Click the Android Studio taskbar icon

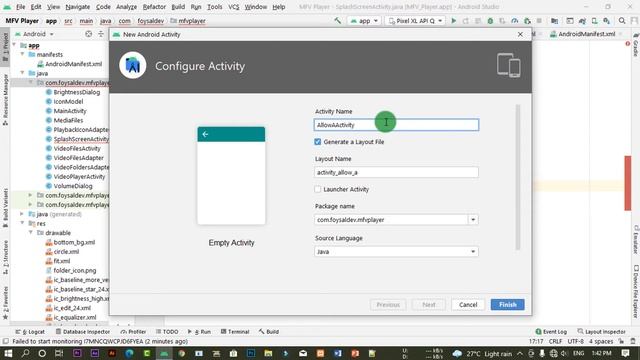(164, 353)
